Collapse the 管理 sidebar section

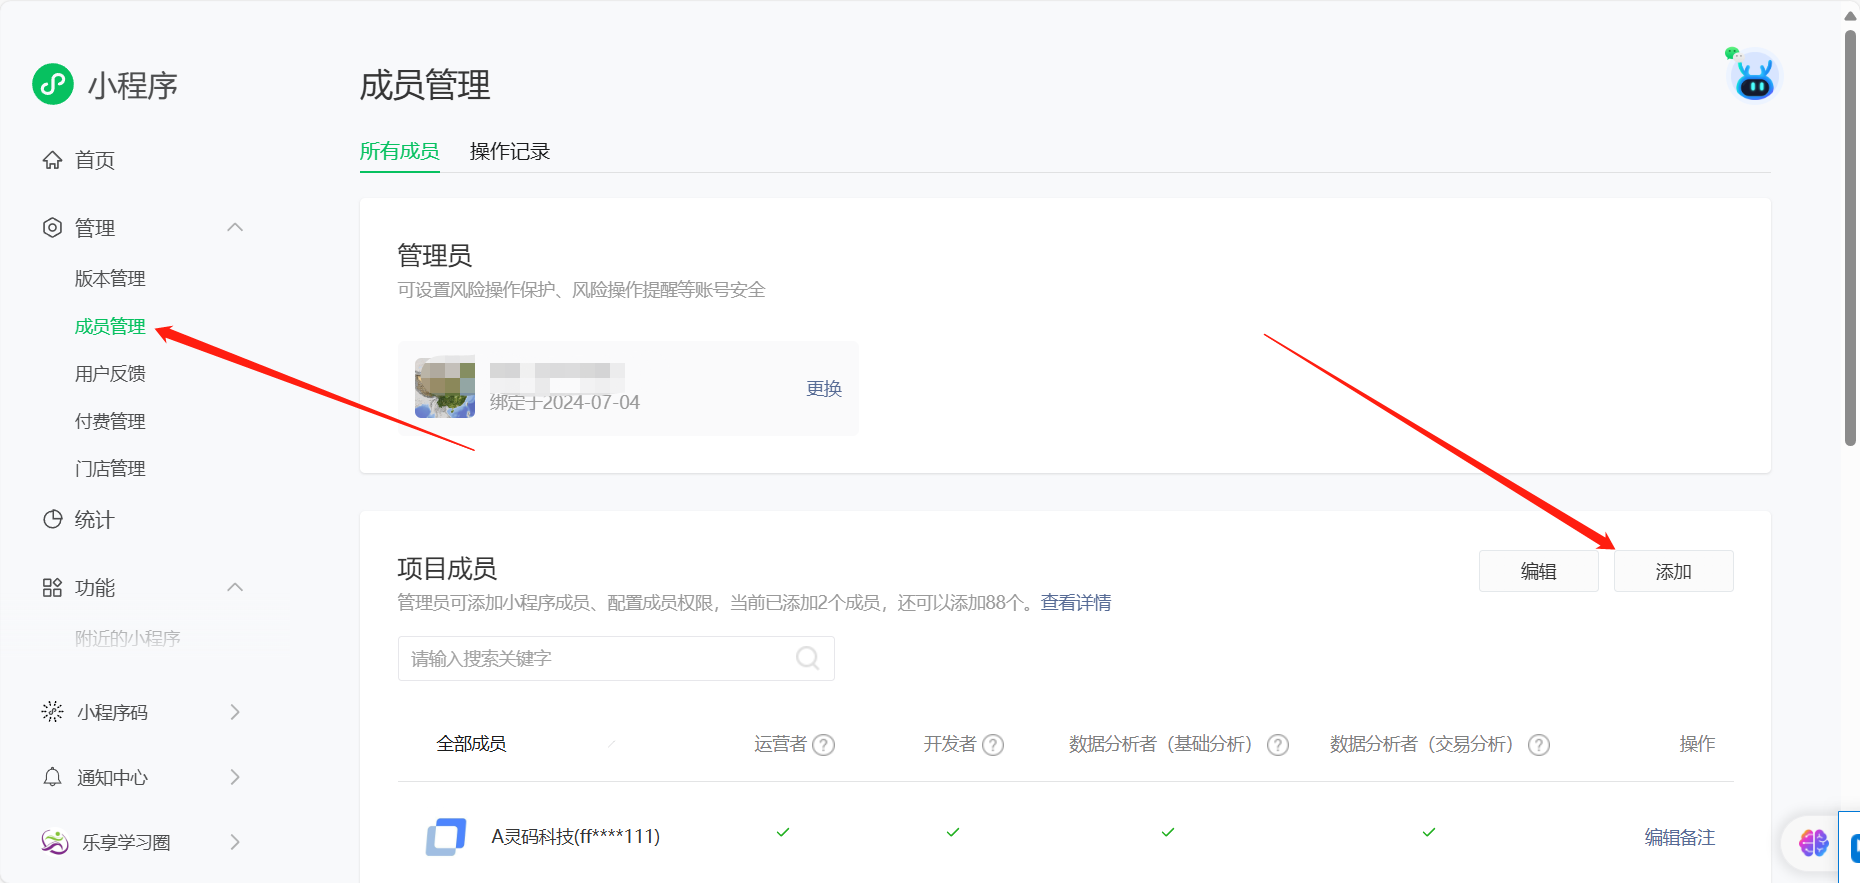click(235, 228)
